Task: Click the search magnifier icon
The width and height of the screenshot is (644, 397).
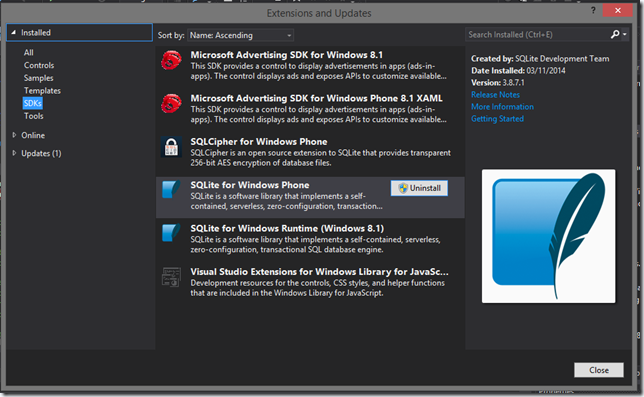Action: [x=615, y=34]
